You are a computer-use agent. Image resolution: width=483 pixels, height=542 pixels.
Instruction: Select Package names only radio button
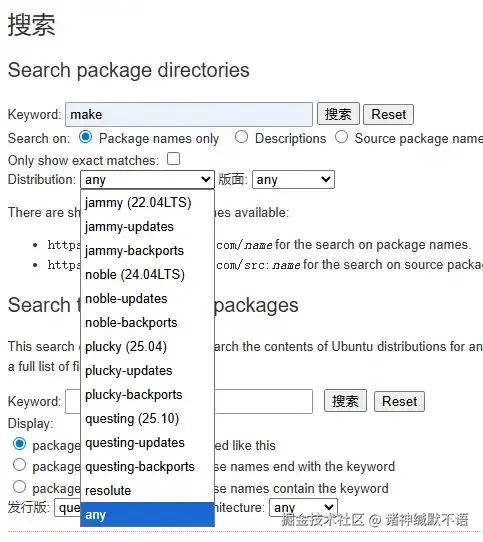tap(85, 137)
